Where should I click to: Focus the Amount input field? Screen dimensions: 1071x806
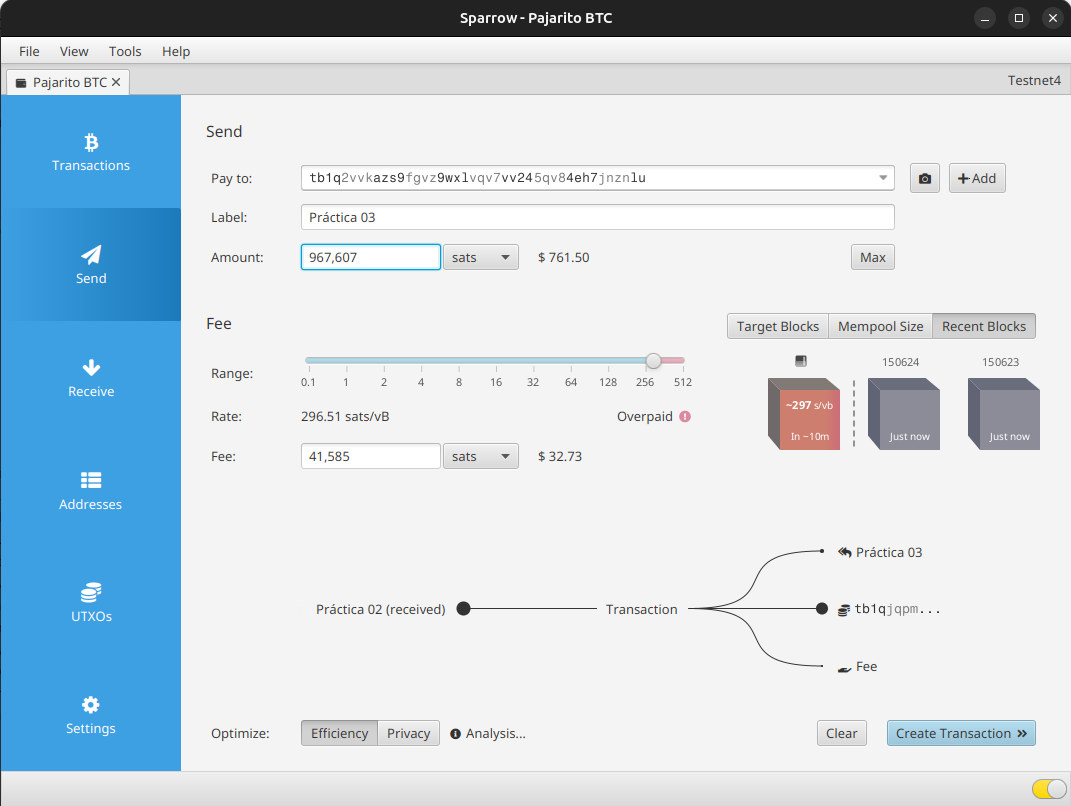tap(371, 258)
